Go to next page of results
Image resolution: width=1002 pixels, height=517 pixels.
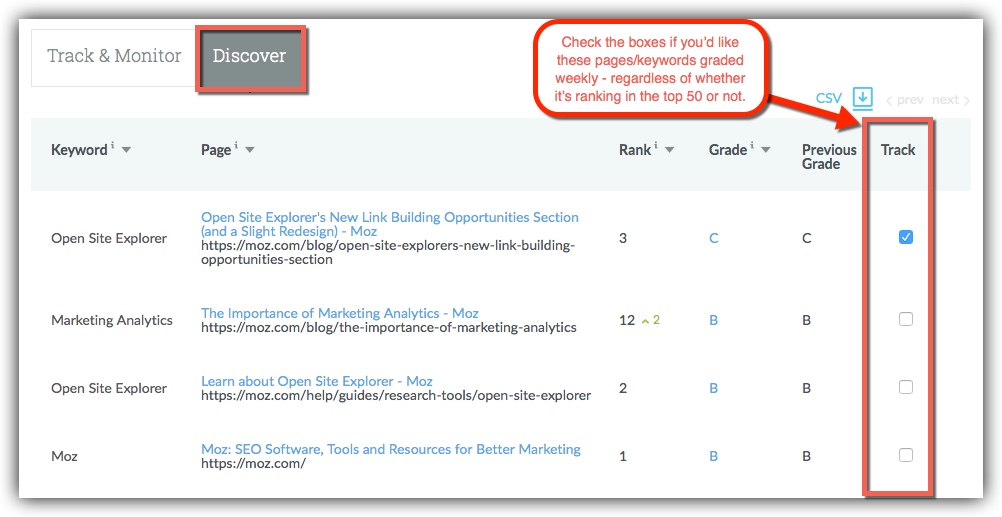[951, 100]
